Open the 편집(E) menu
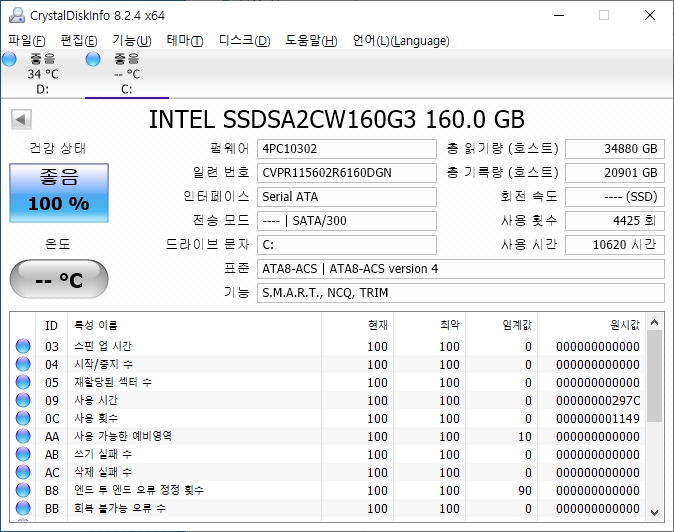The image size is (674, 532). (79, 41)
